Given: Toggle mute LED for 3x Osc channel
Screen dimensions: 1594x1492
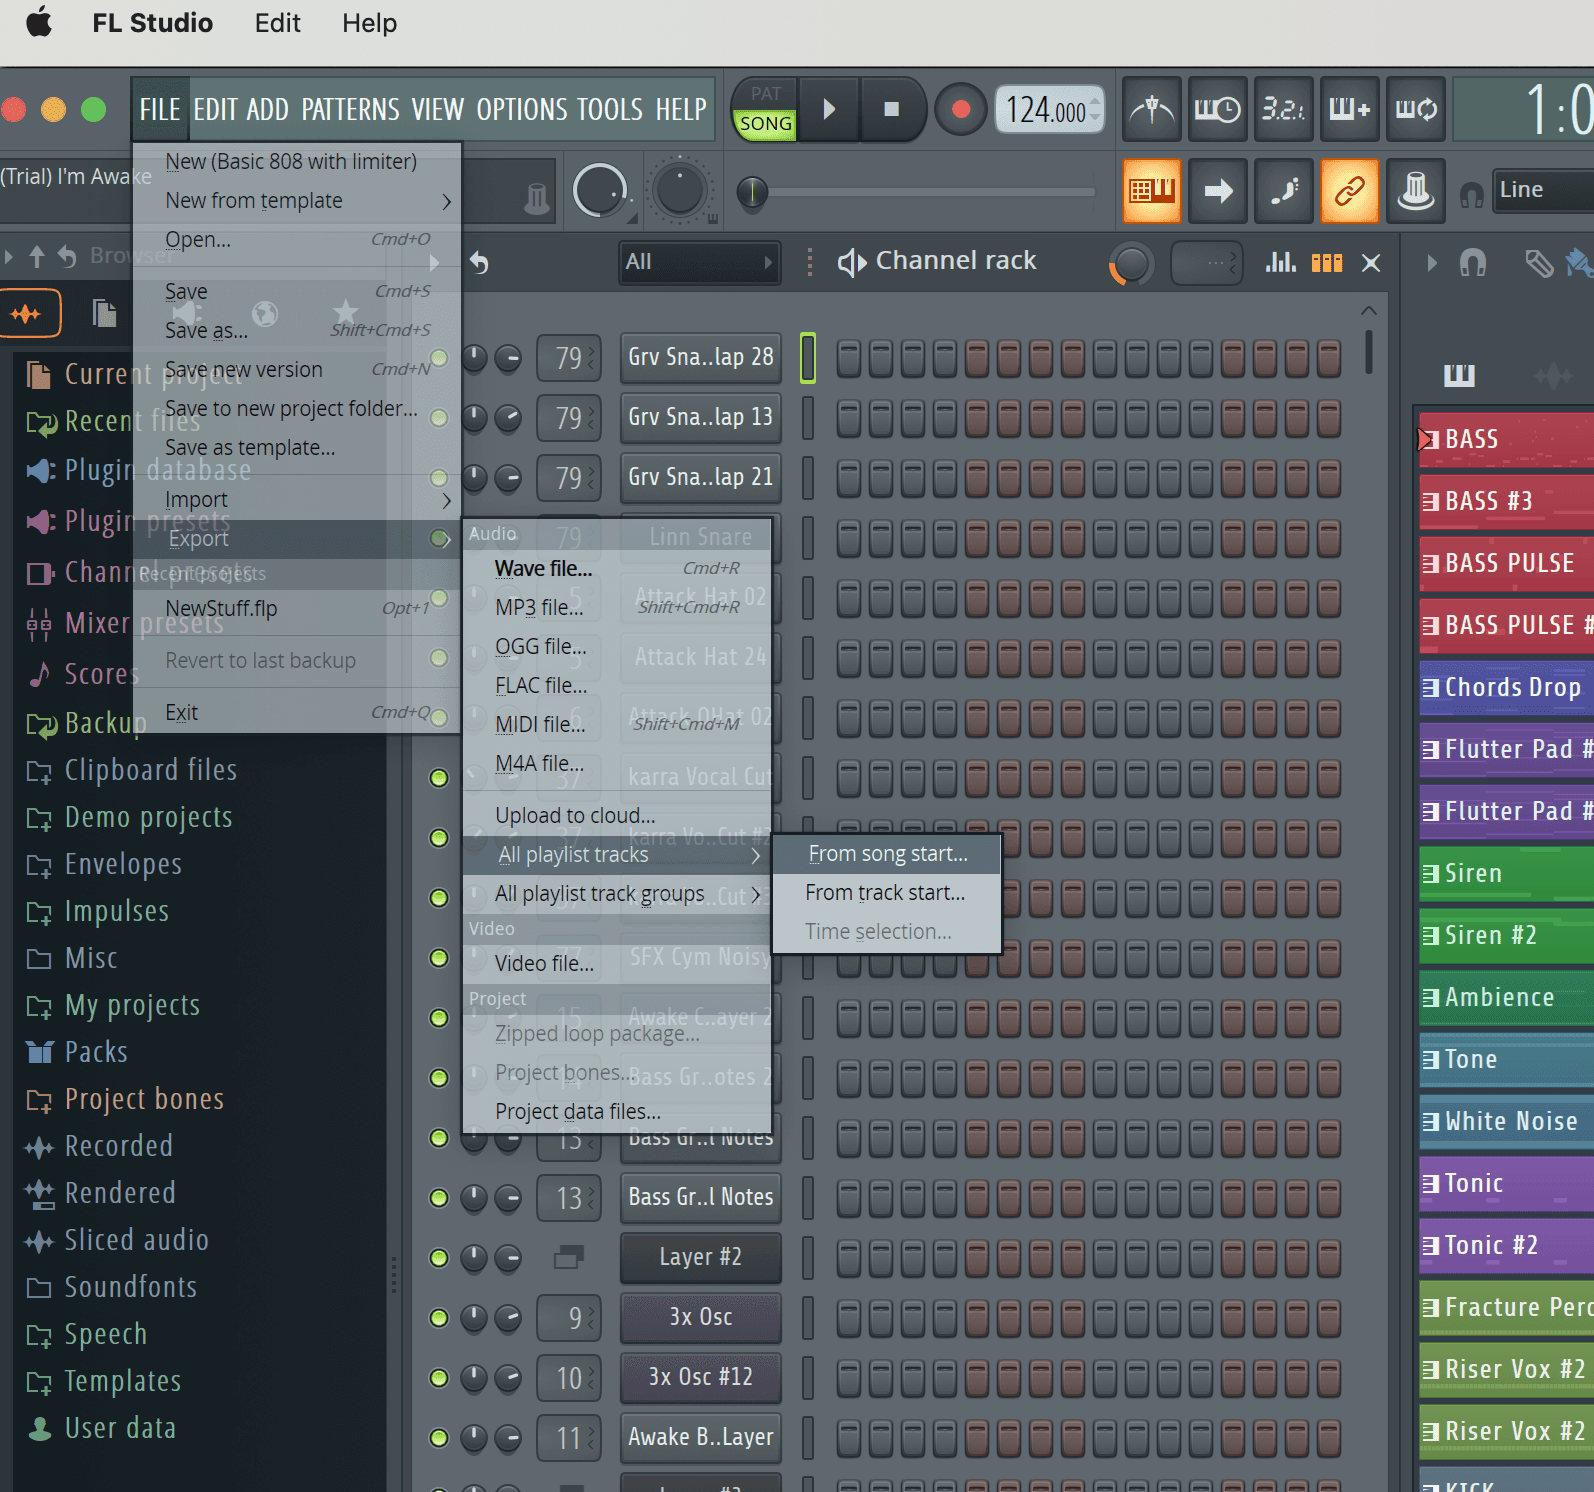Looking at the screenshot, I should click(x=438, y=1317).
